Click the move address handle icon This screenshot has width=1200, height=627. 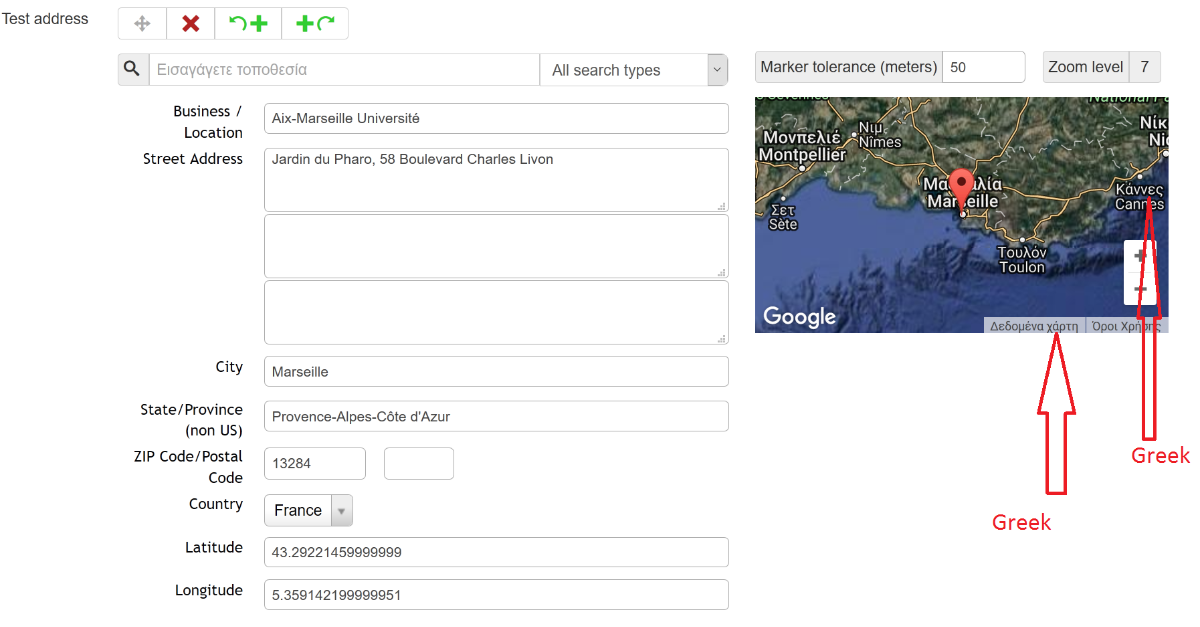tap(142, 24)
